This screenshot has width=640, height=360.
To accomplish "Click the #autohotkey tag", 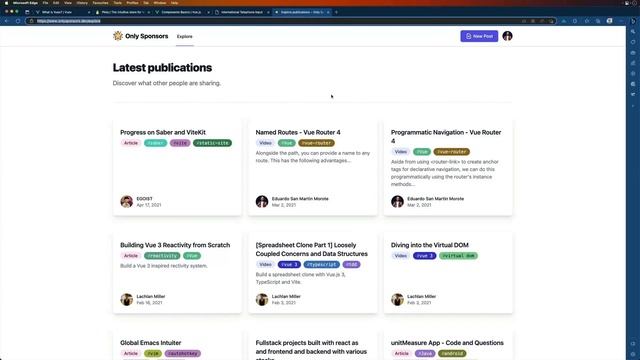I will pyautogui.click(x=182, y=353).
